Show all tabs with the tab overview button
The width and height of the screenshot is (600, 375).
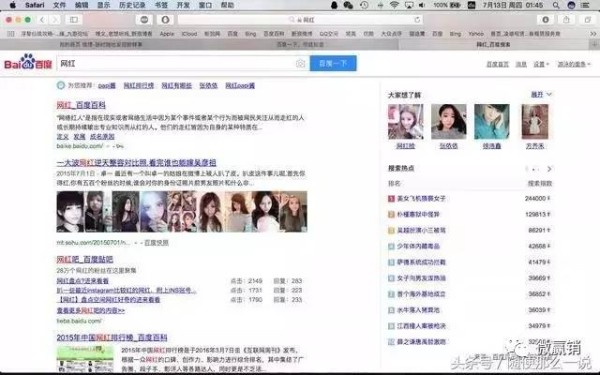tap(588, 20)
